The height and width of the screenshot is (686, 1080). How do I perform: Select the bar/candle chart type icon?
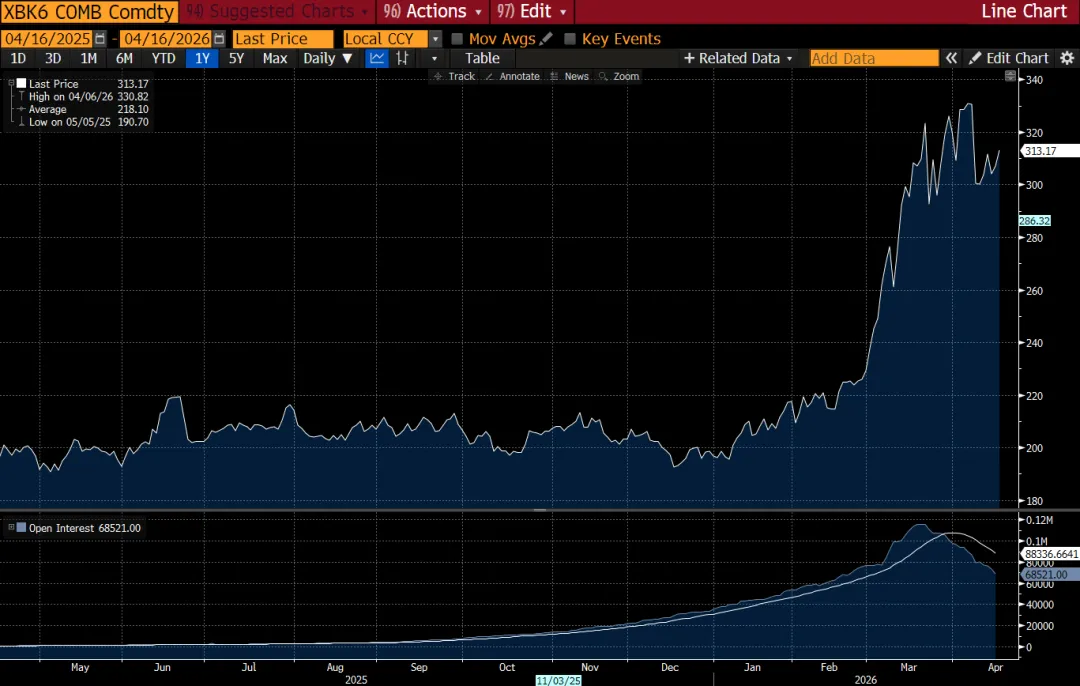(402, 59)
